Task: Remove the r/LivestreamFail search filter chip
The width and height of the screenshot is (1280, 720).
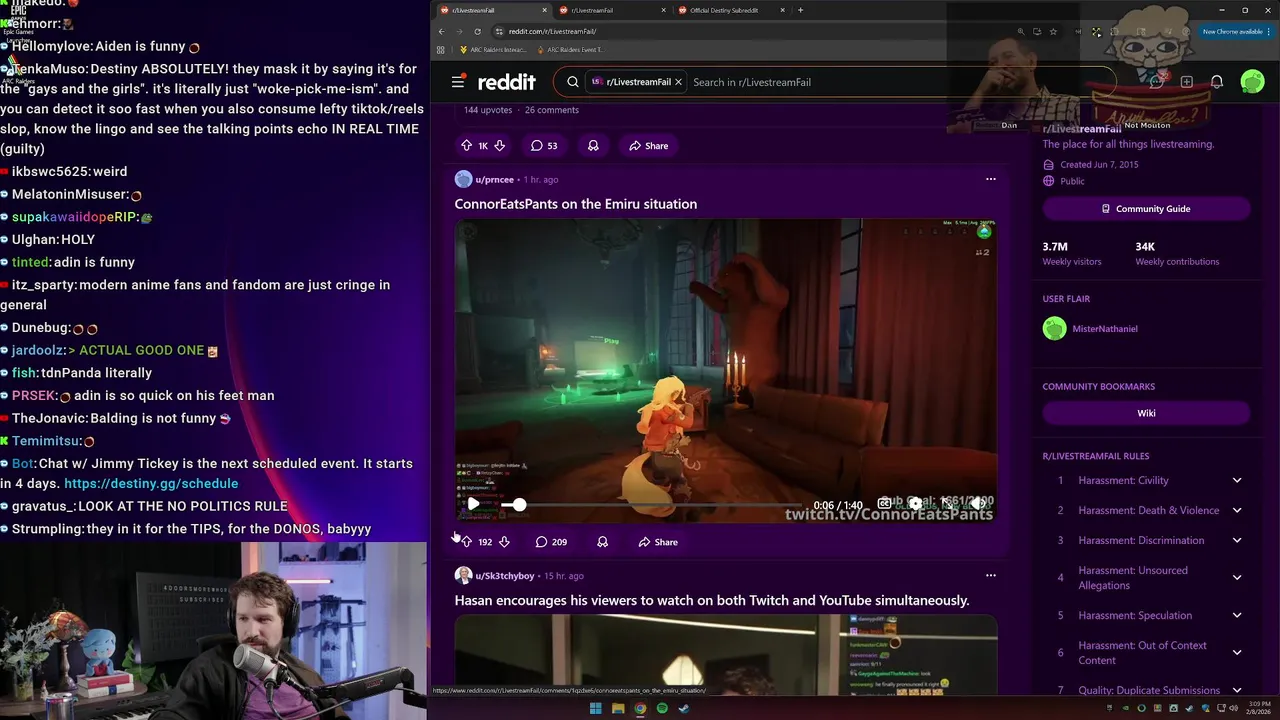Action: click(x=678, y=82)
